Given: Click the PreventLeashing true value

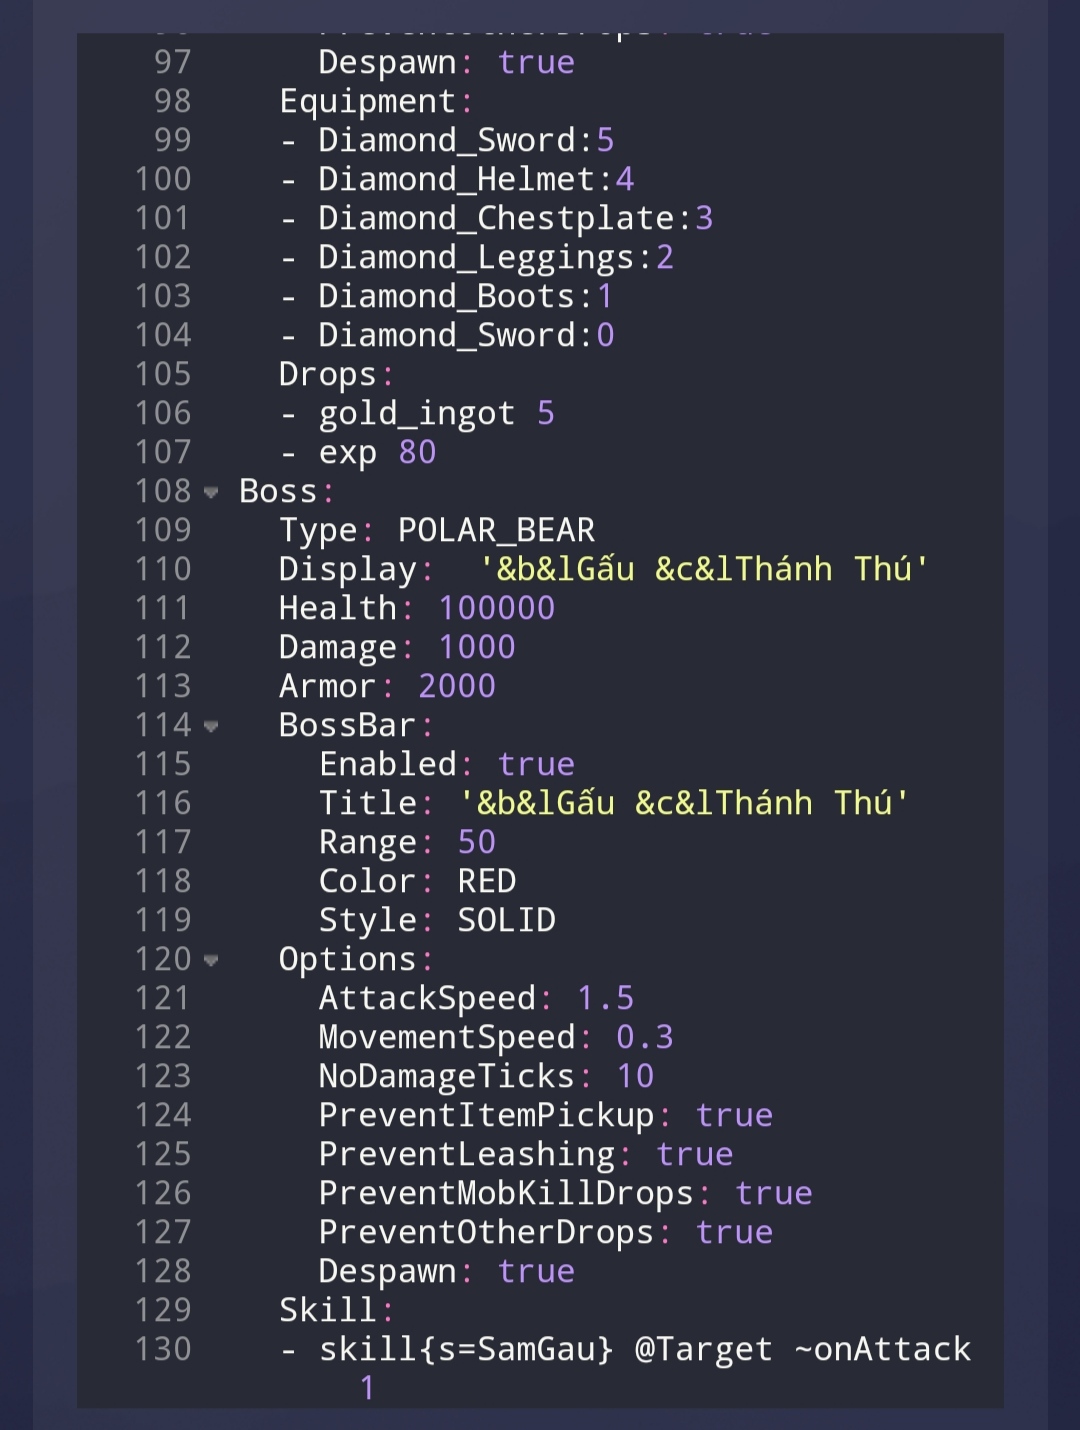Looking at the screenshot, I should (695, 1154).
